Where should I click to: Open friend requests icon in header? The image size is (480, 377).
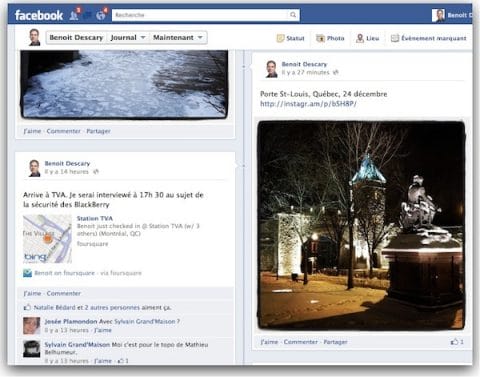pos(74,15)
